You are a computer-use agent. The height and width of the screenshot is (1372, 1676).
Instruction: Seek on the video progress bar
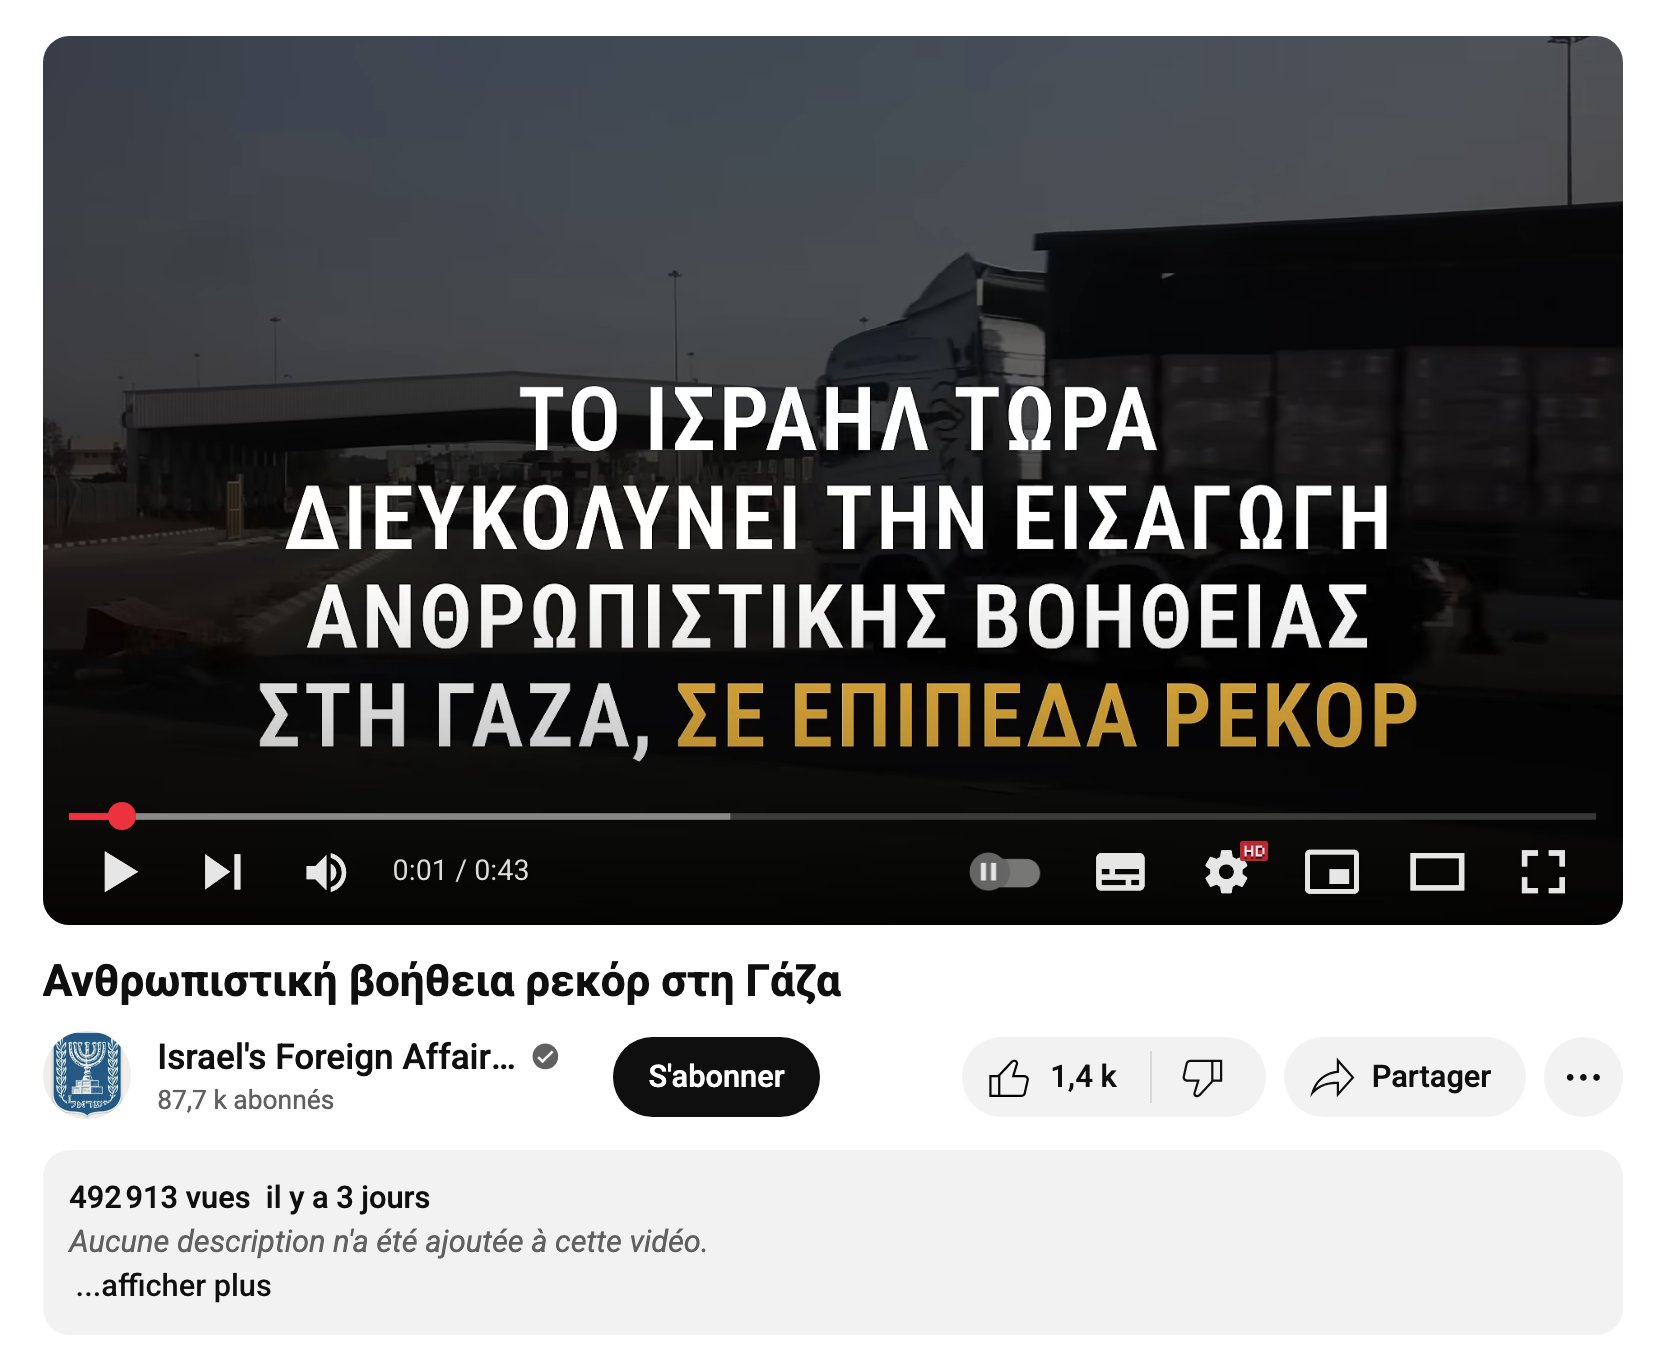pyautogui.click(x=832, y=817)
